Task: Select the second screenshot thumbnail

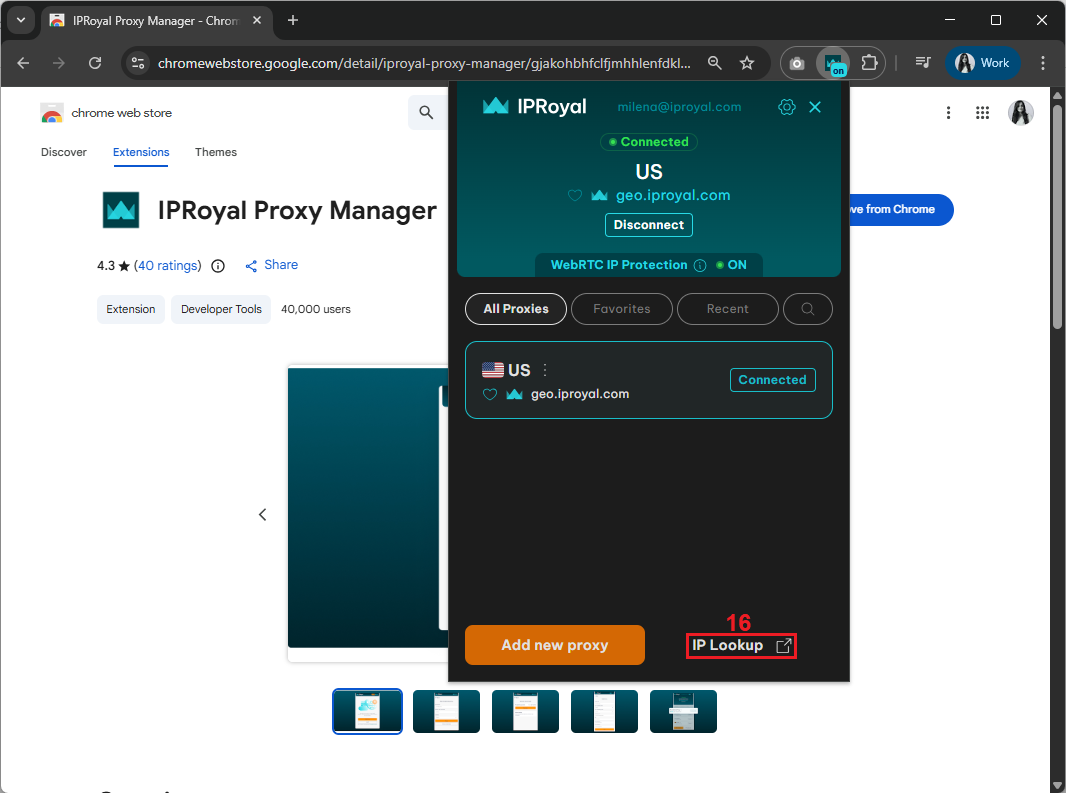Action: pos(446,711)
